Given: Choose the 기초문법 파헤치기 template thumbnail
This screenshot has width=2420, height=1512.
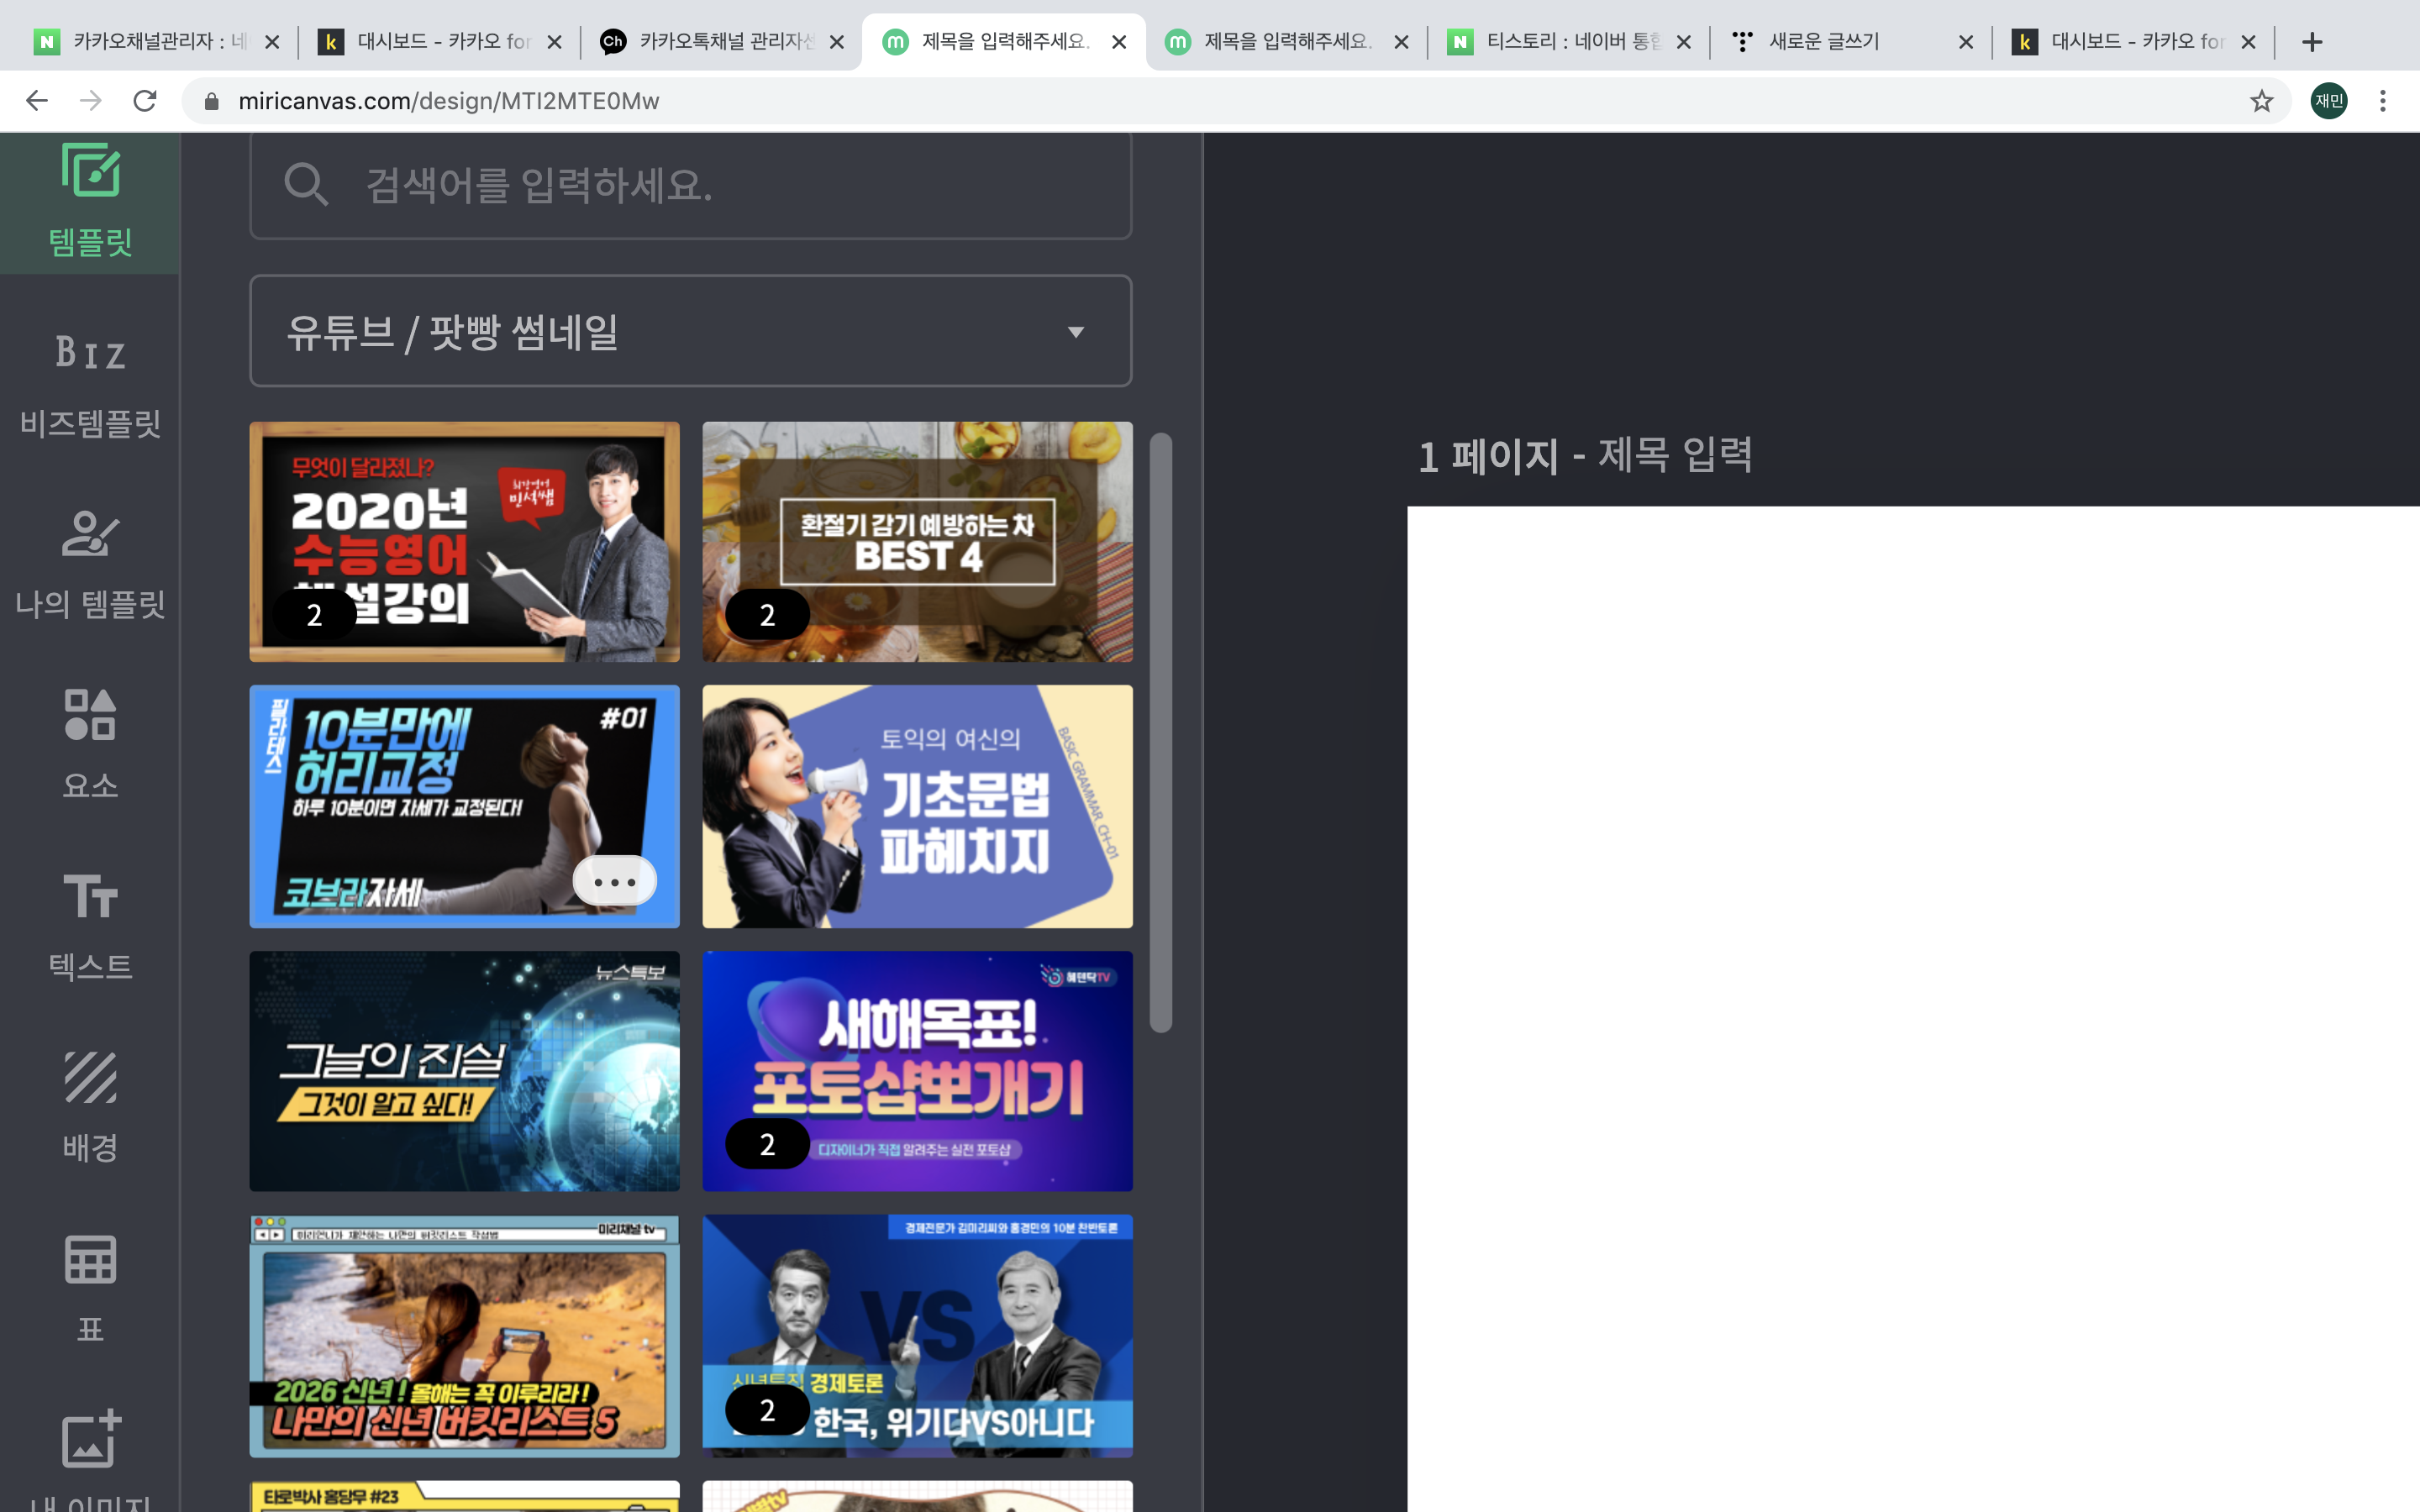Looking at the screenshot, I should point(917,806).
